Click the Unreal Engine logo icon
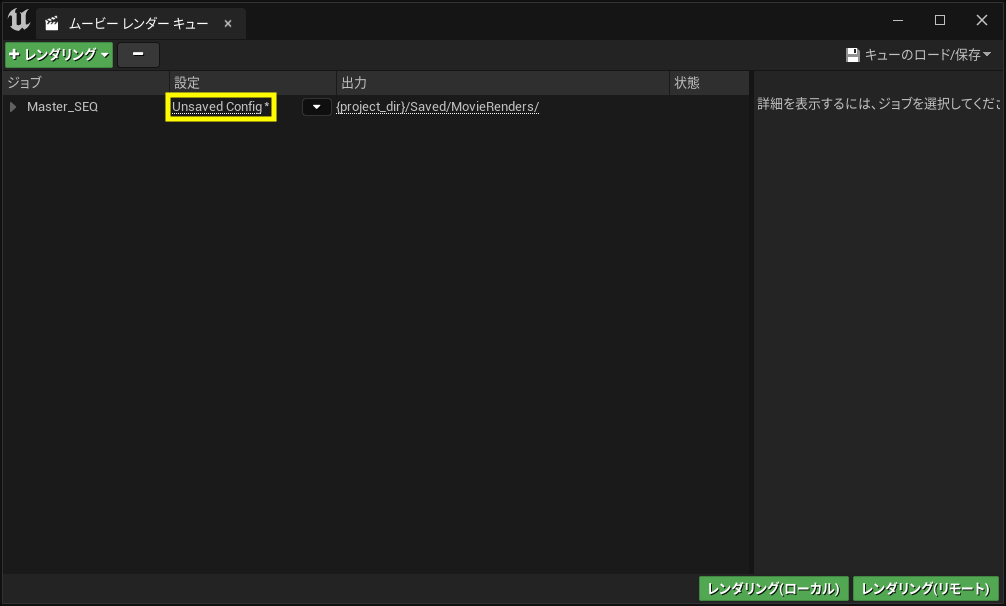 (17, 19)
